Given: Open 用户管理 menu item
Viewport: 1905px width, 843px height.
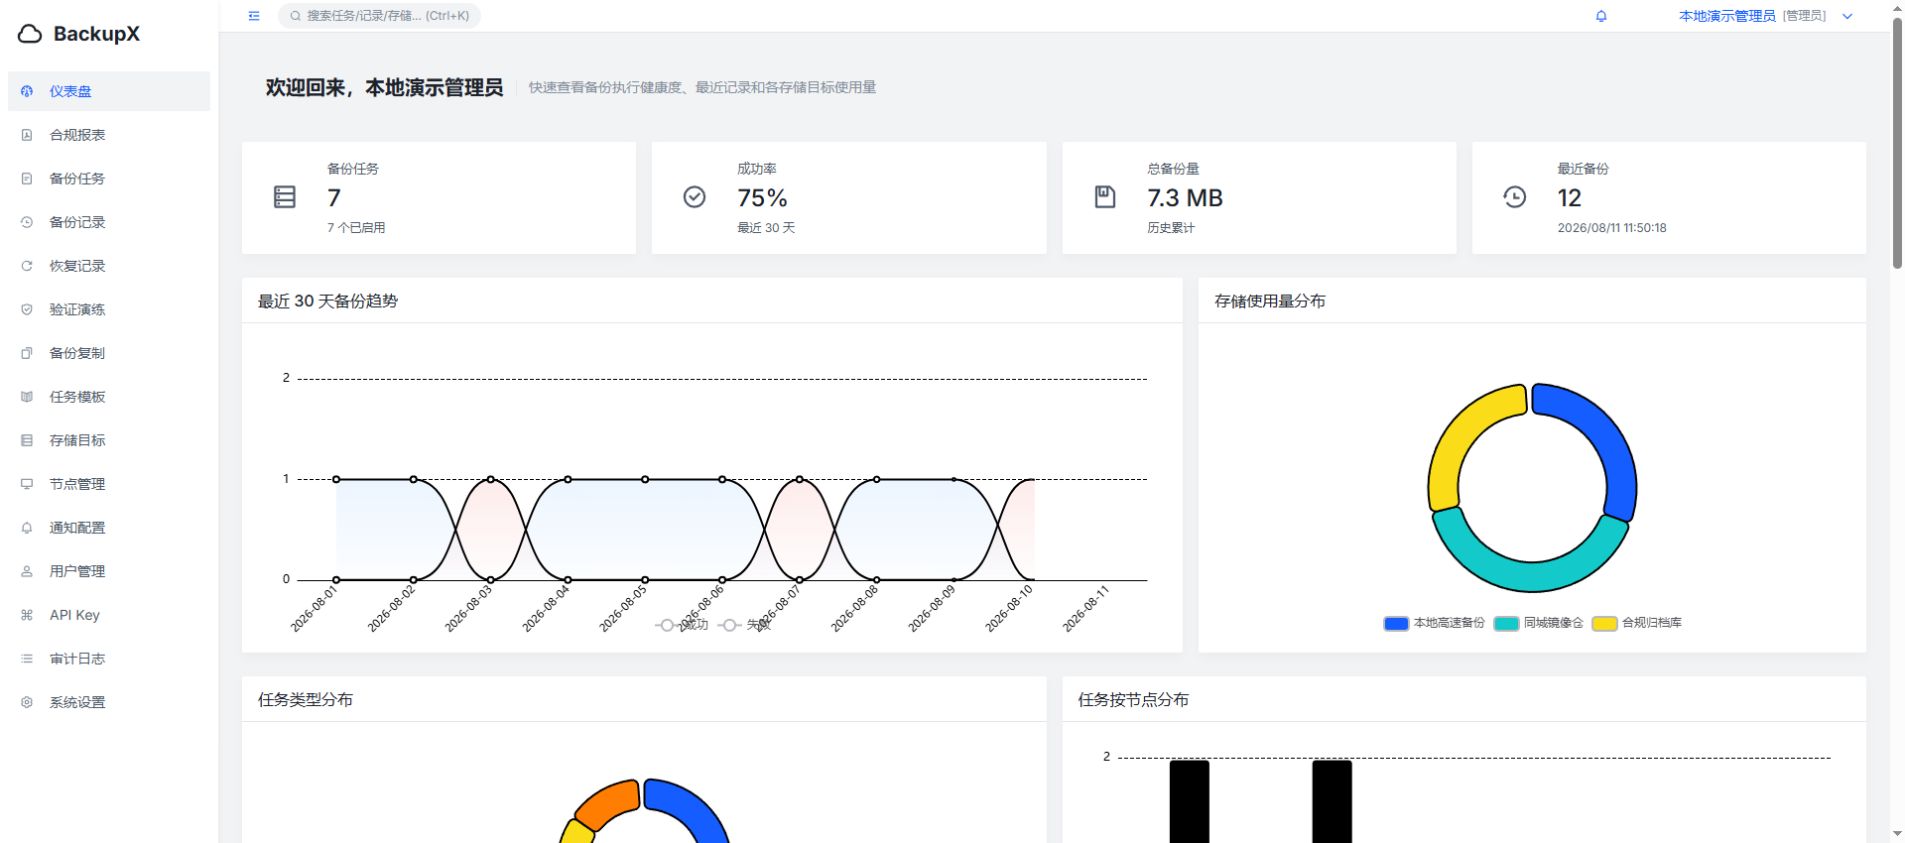Looking at the screenshot, I should coord(109,571).
